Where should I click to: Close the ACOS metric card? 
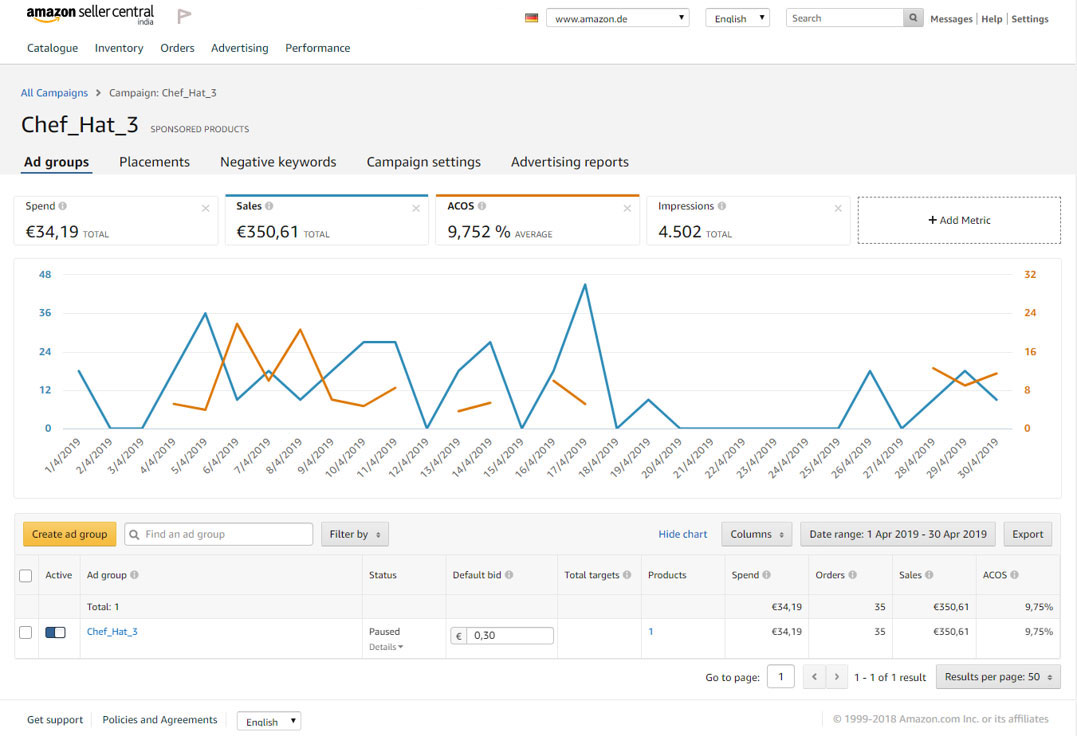tap(627, 208)
